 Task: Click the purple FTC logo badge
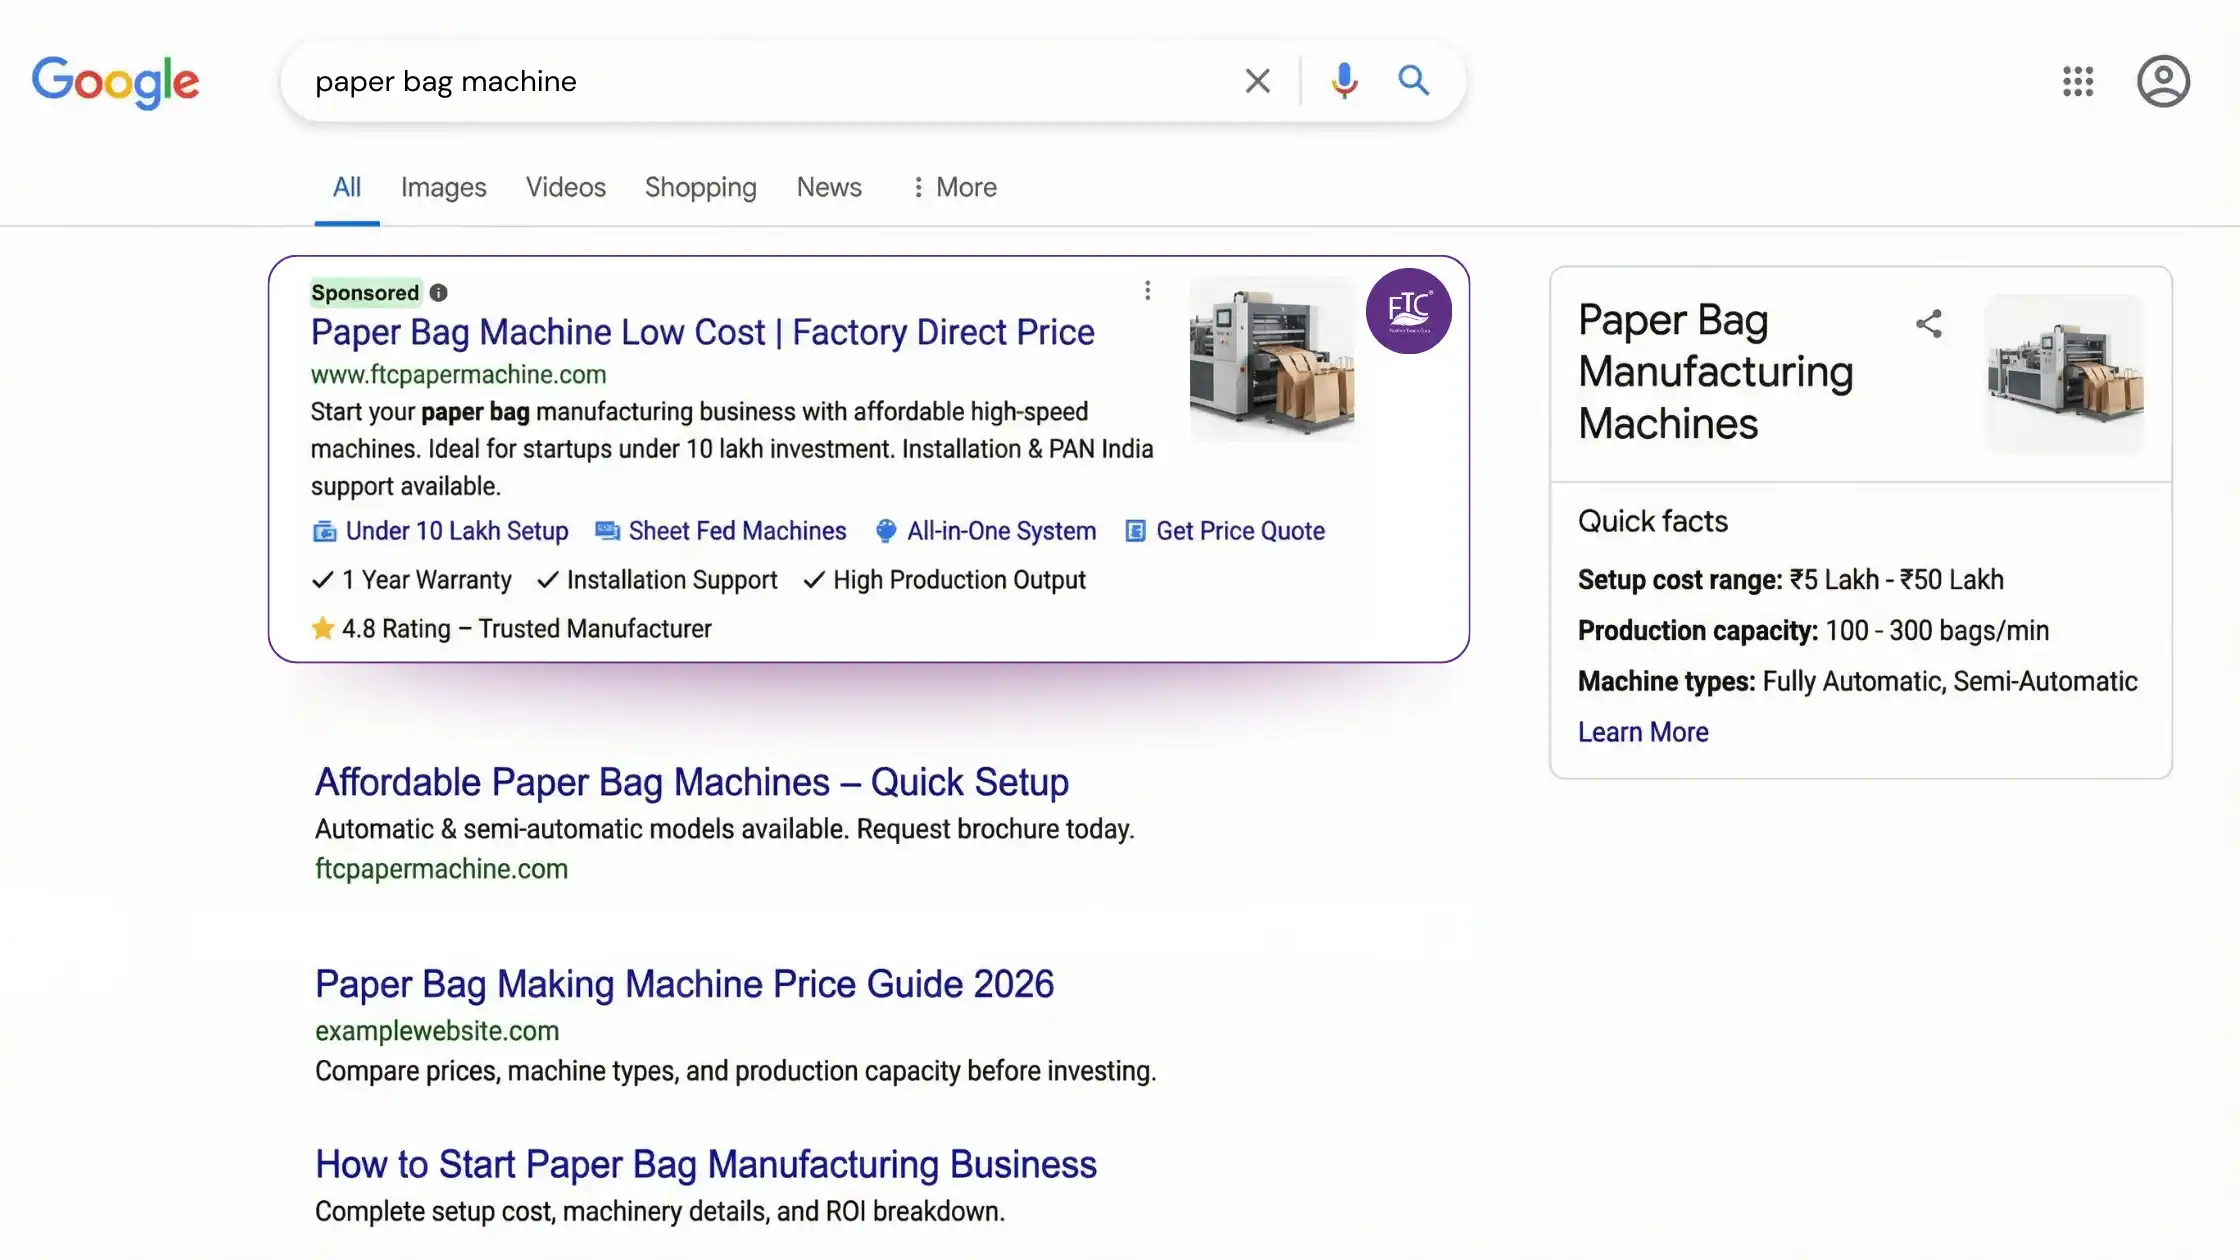1408,311
